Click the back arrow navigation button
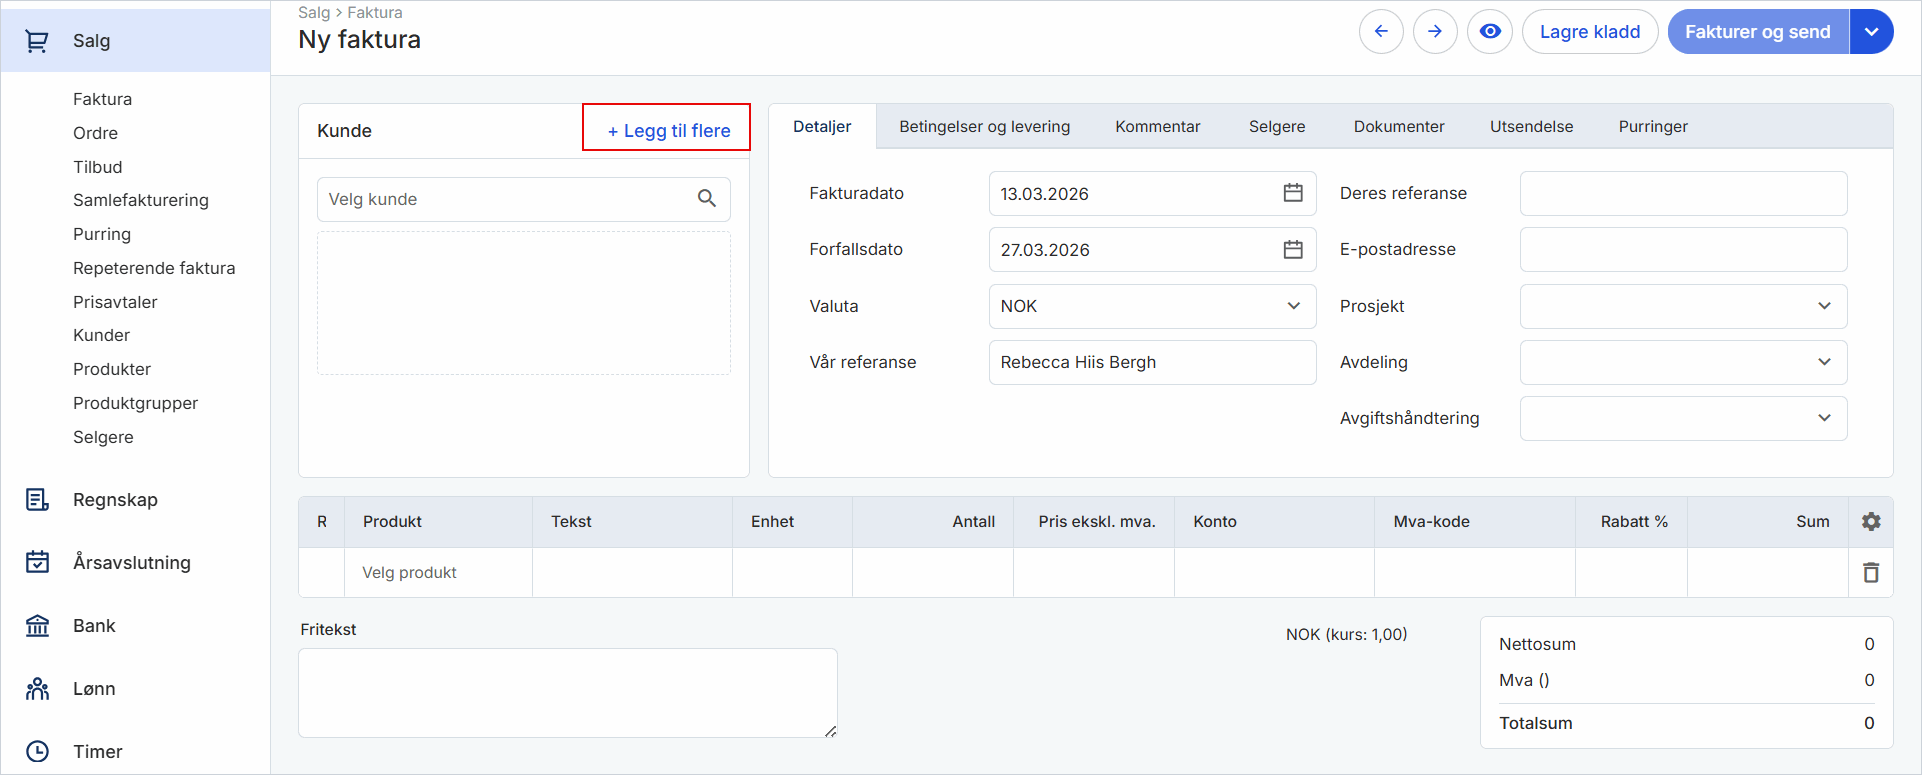The height and width of the screenshot is (775, 1922). [1381, 32]
